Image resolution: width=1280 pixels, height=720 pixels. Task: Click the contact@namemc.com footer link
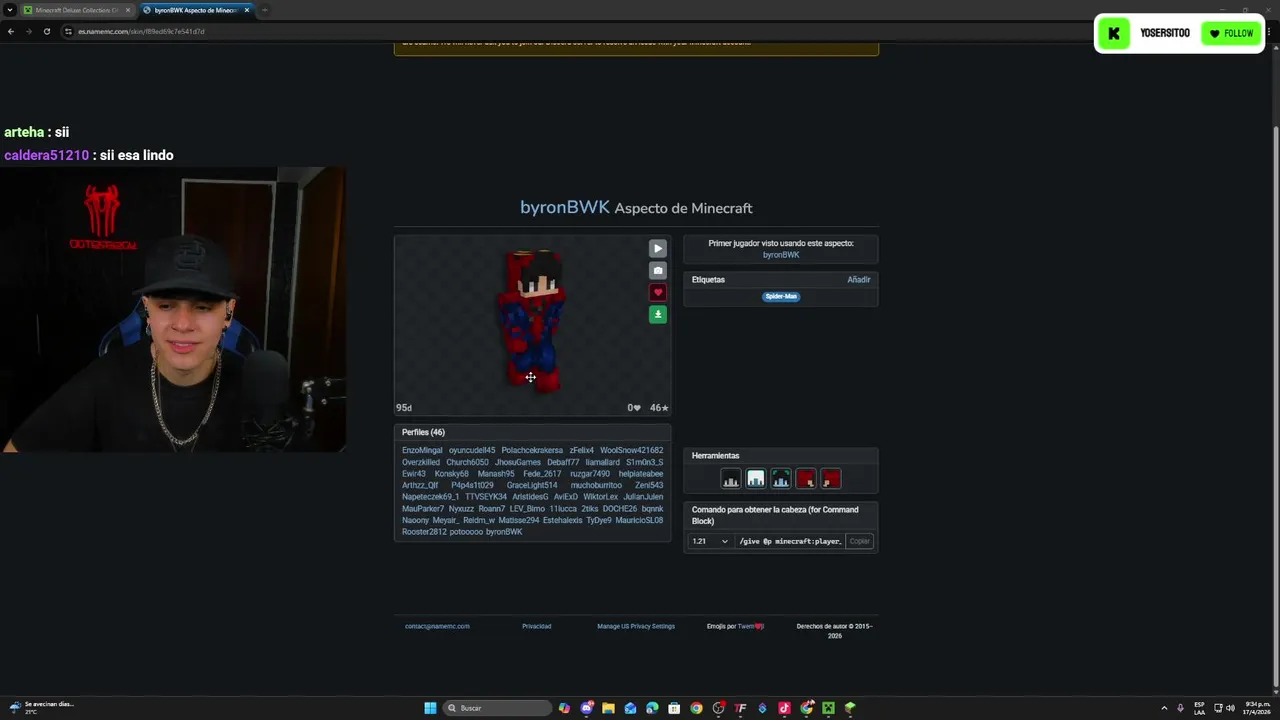[x=437, y=626]
